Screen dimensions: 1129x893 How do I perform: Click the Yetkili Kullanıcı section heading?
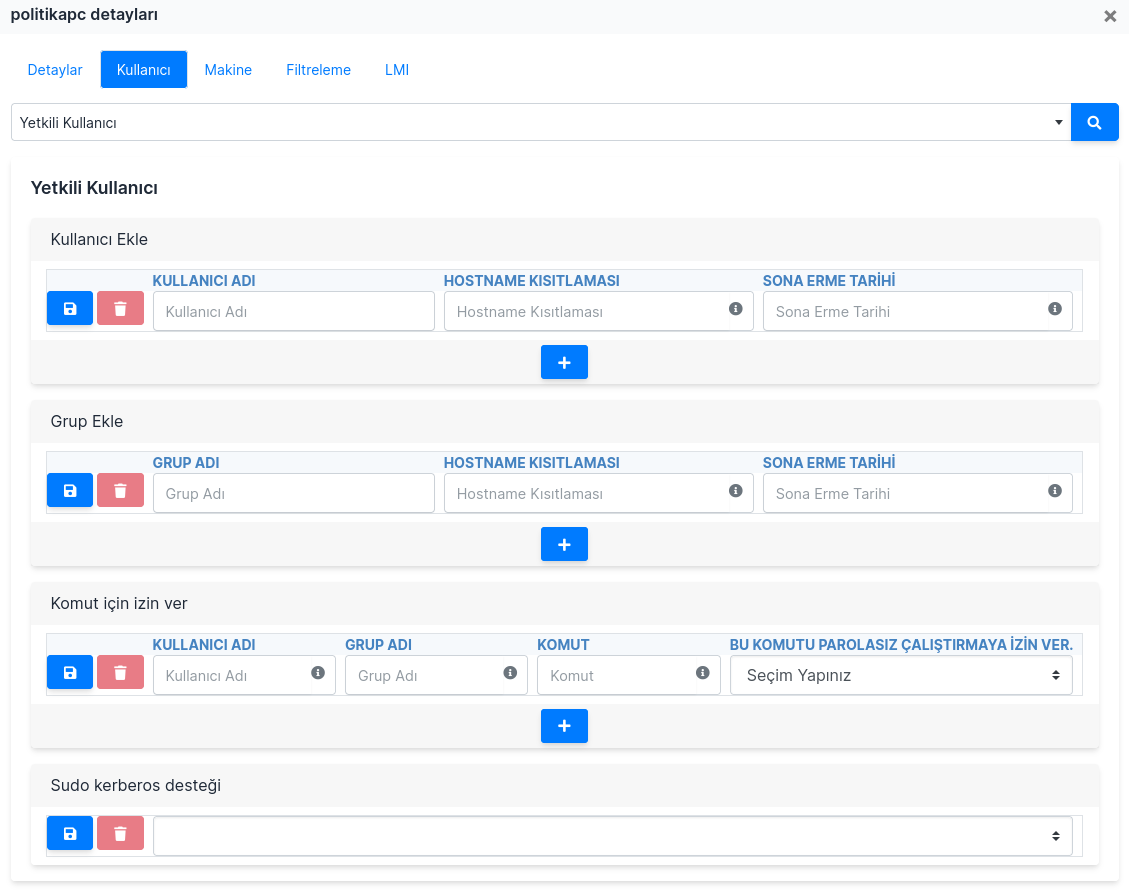(x=94, y=188)
